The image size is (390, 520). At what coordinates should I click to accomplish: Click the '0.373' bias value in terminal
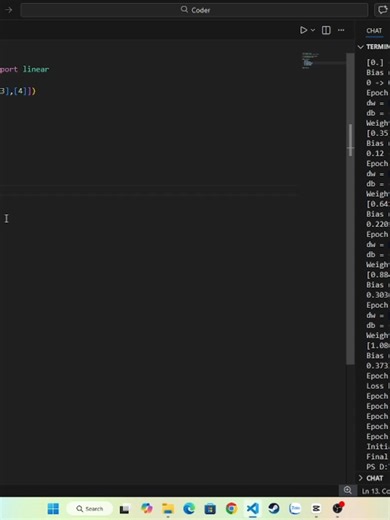pos(377,366)
